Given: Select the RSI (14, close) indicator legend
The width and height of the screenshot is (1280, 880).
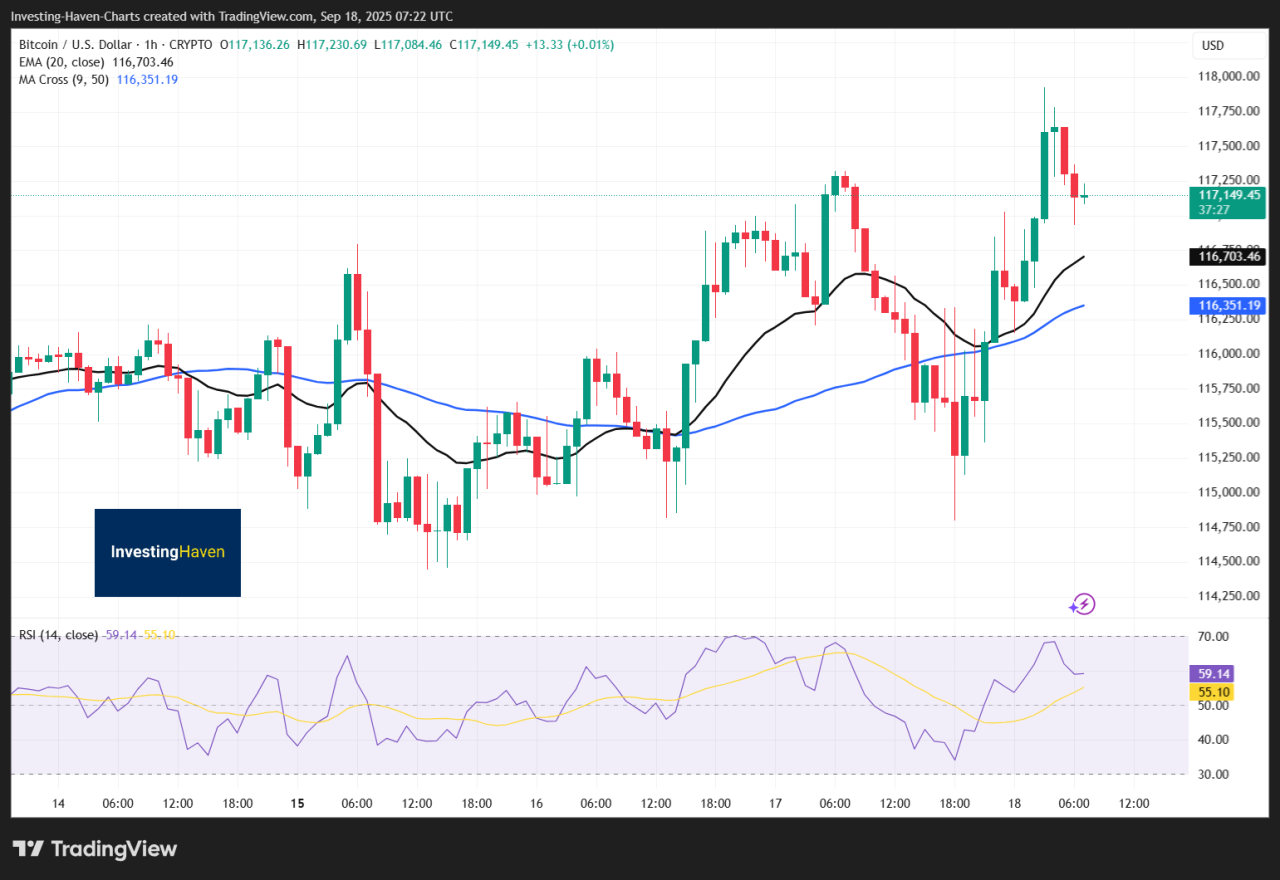Looking at the screenshot, I should 58,635.
